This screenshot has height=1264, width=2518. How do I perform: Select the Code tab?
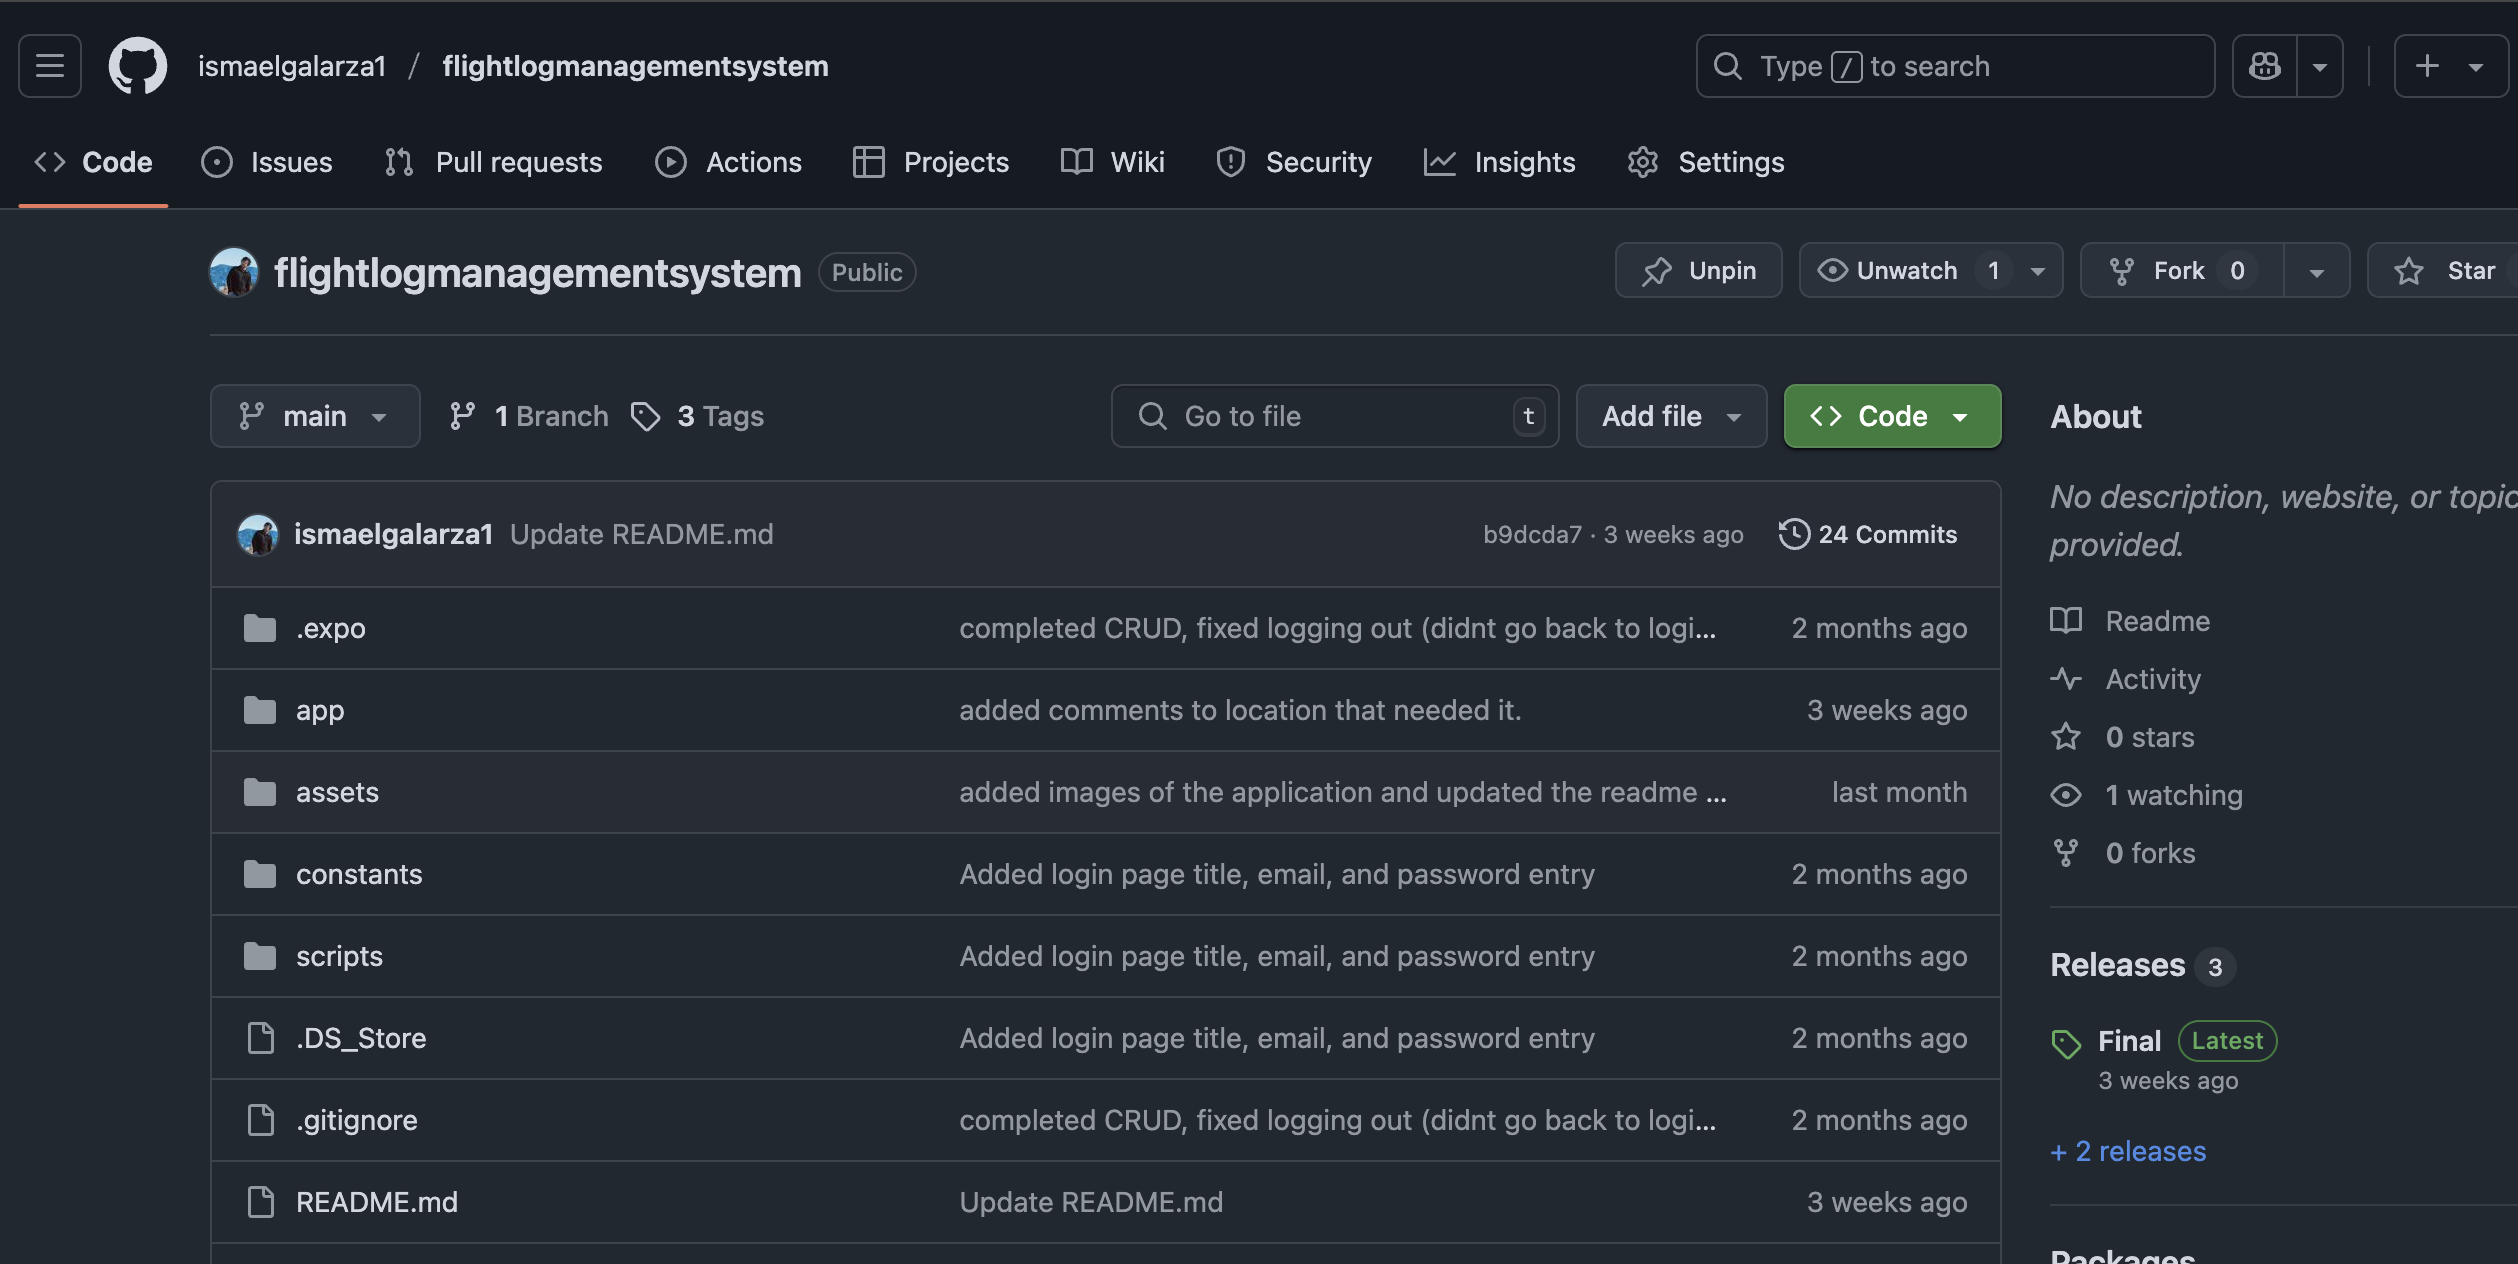93,162
